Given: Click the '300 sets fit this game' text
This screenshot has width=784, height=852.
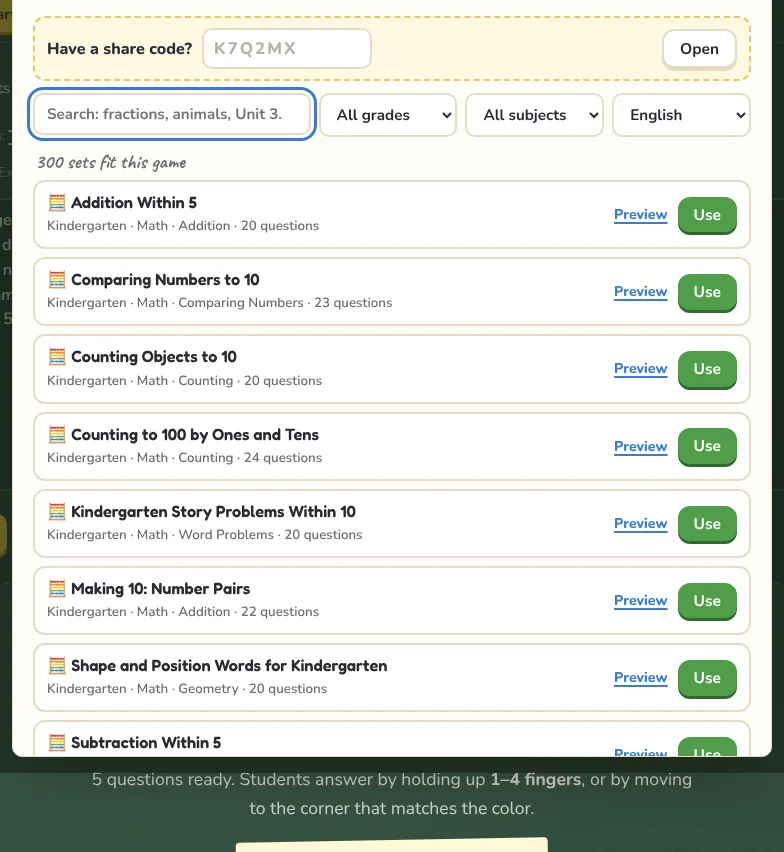Looking at the screenshot, I should (111, 162).
